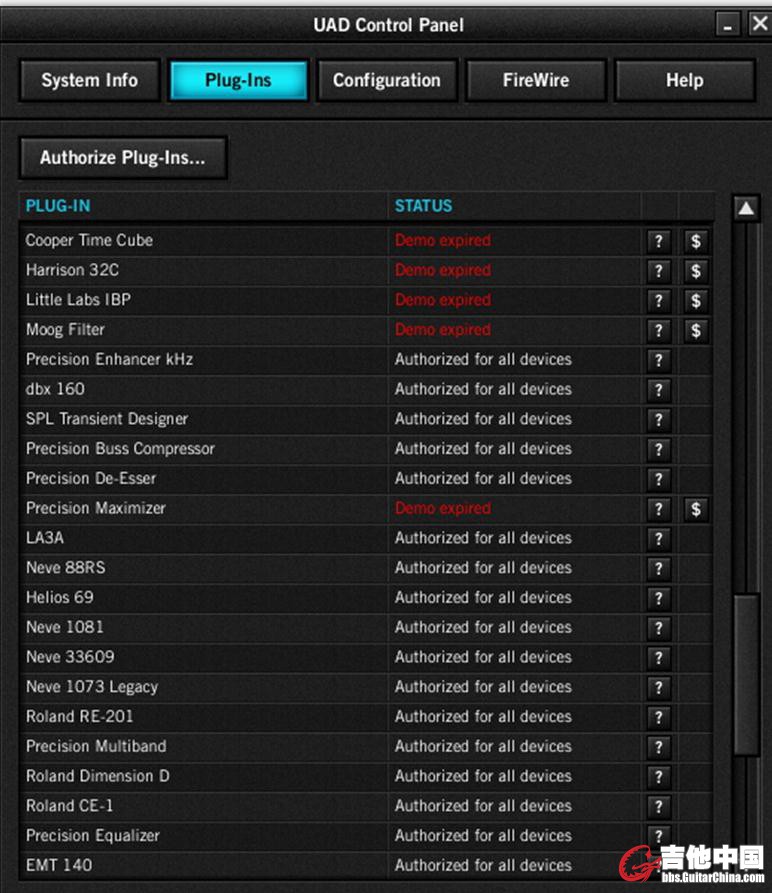The image size is (772, 893).
Task: Buy the Little Labs IBP plug-in
Action: (696, 301)
